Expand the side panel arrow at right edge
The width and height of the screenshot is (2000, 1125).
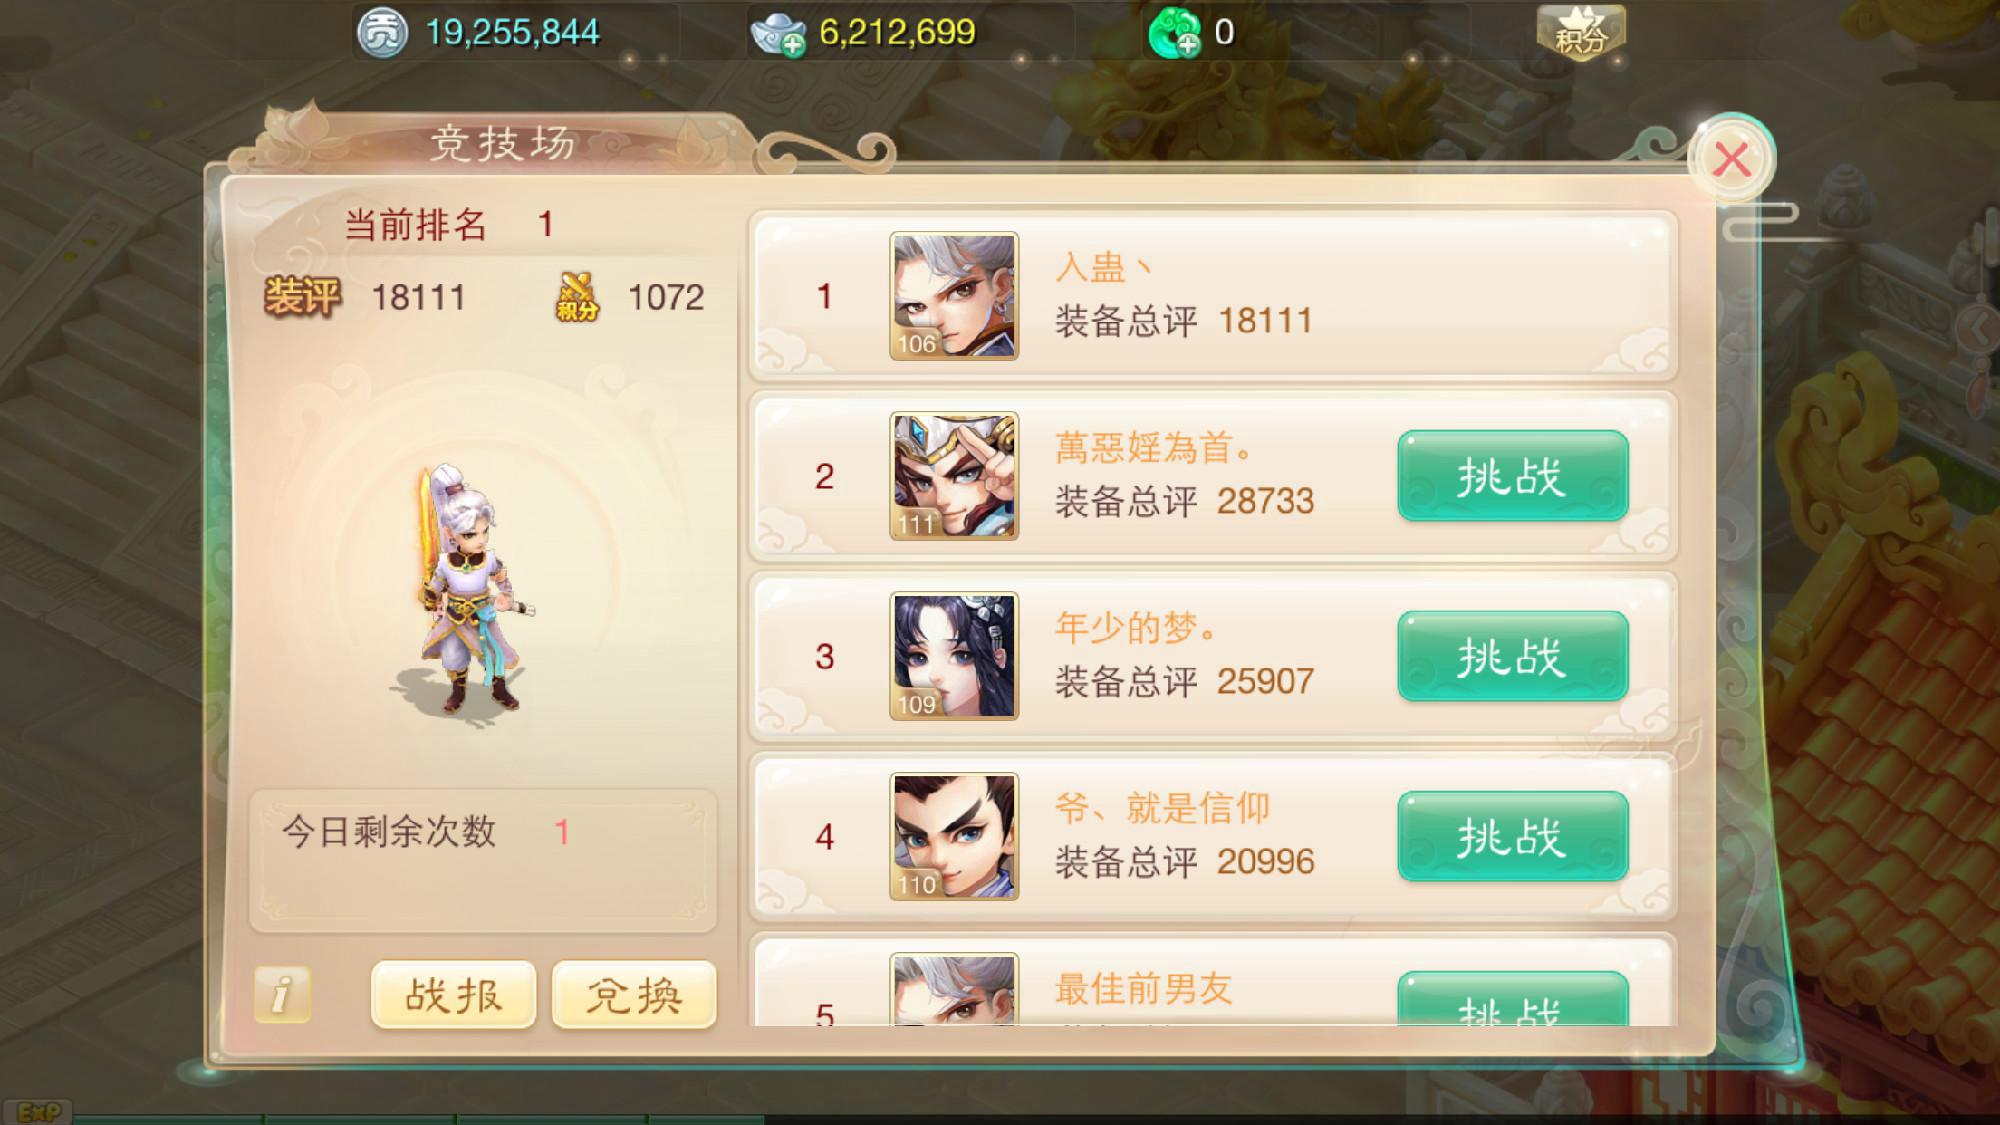(1982, 328)
